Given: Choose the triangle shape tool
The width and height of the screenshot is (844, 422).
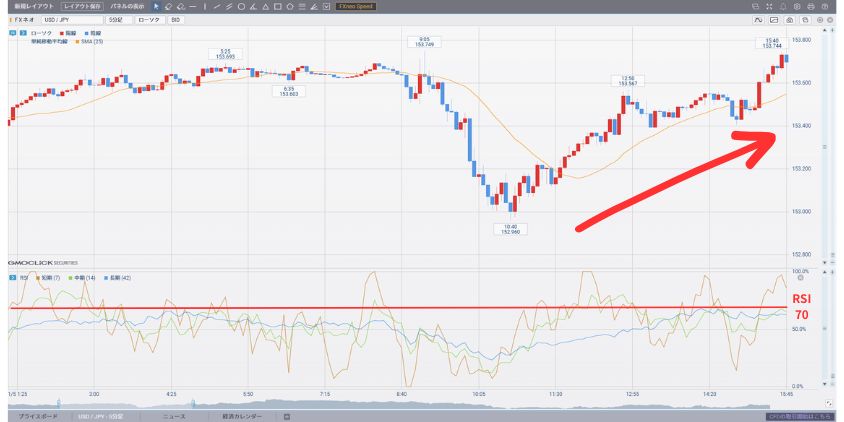Looking at the screenshot, I should 265,6.
